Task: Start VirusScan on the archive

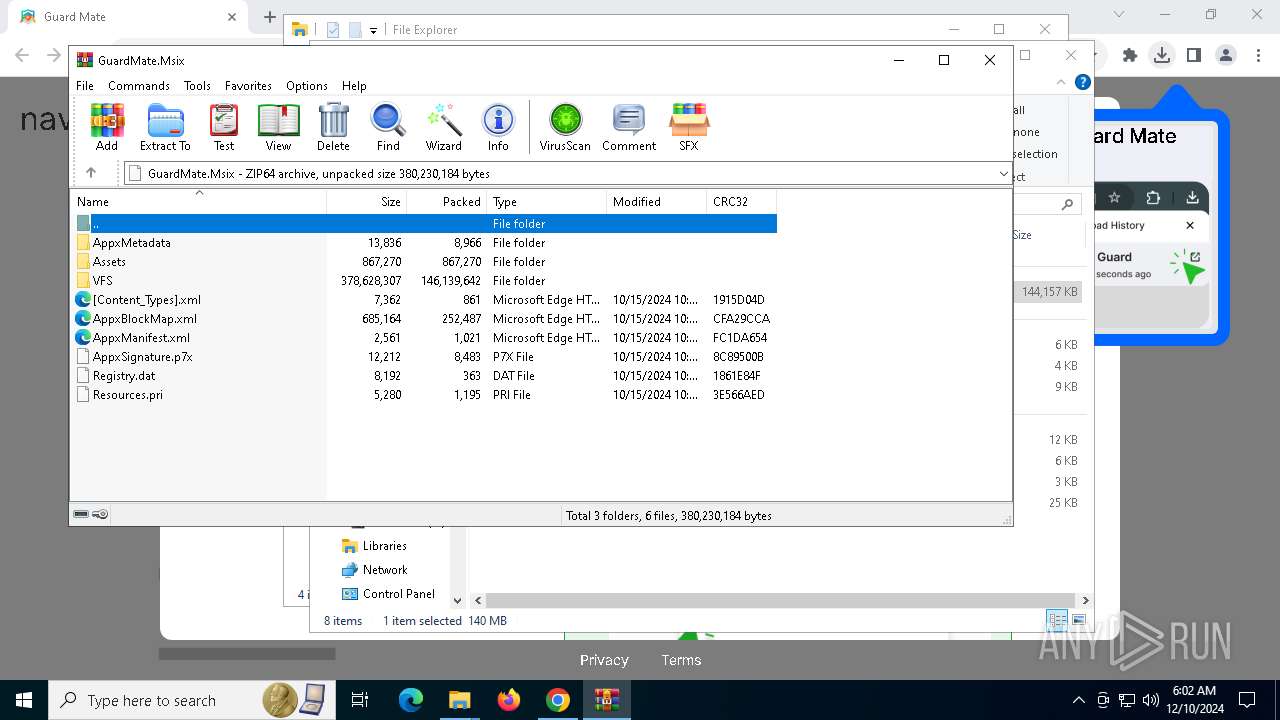Action: [x=565, y=127]
